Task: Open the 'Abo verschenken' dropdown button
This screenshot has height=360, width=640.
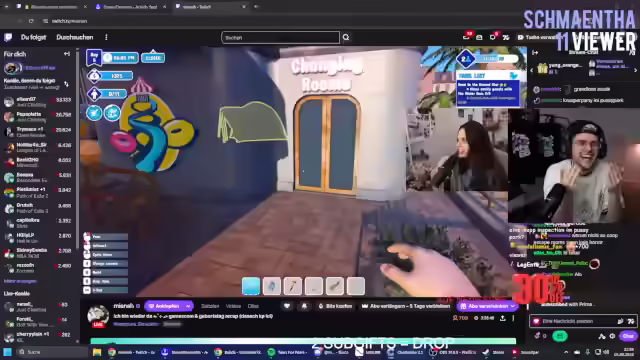Action: point(487,306)
